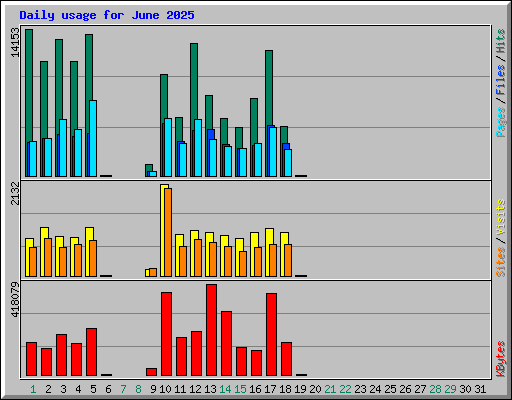
Task: Click the y-axis value 14153
Action: [x=15, y=42]
